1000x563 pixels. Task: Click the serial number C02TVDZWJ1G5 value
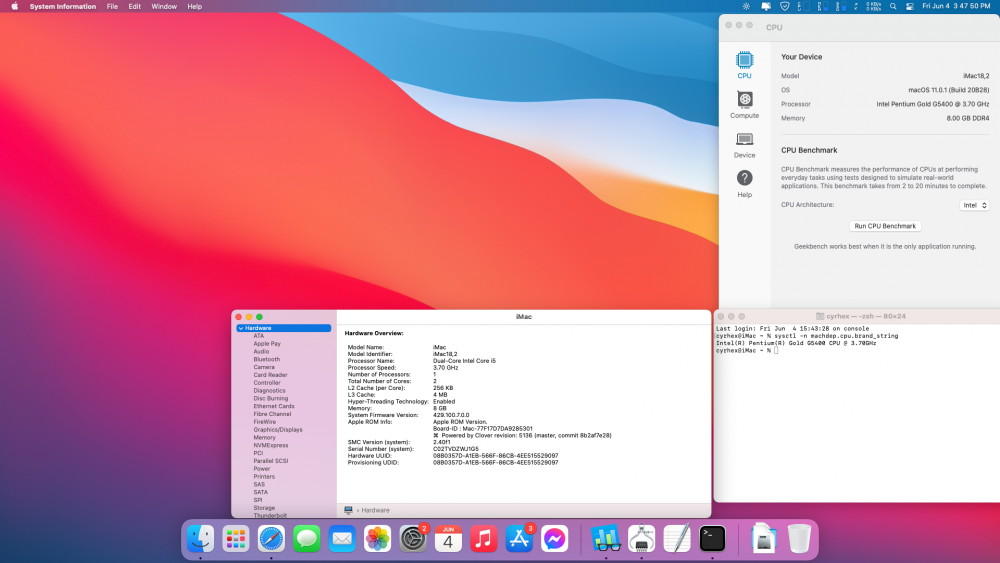pos(455,449)
